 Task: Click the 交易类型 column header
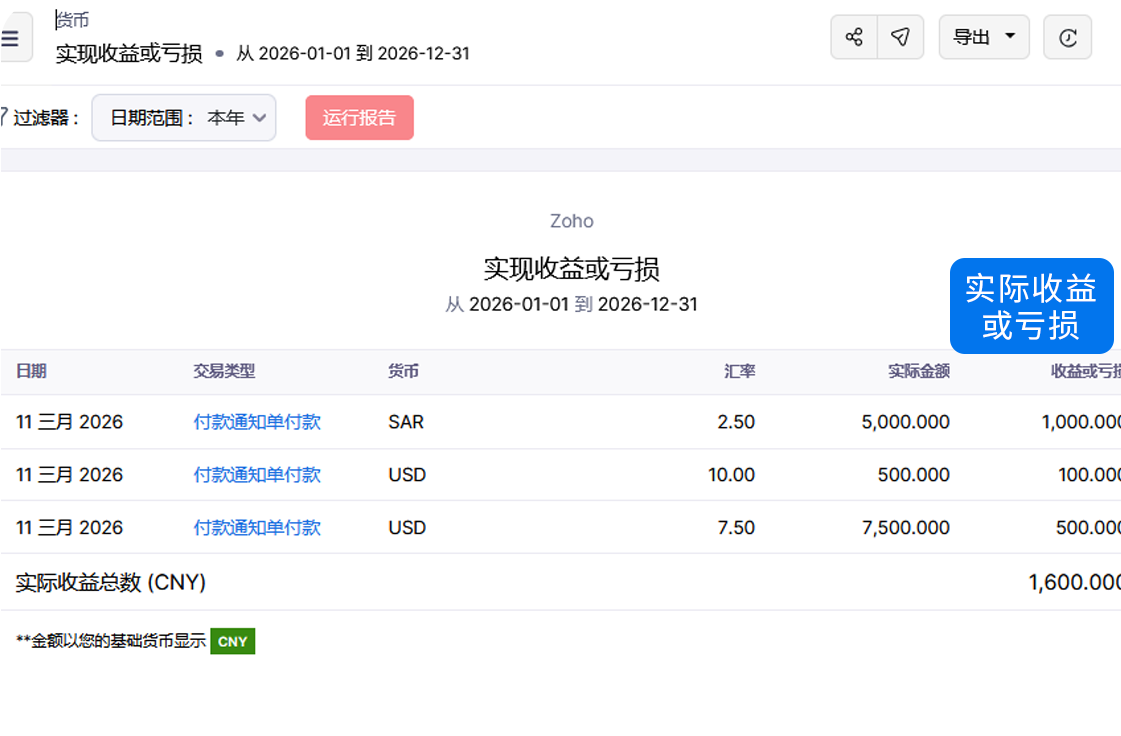point(224,371)
